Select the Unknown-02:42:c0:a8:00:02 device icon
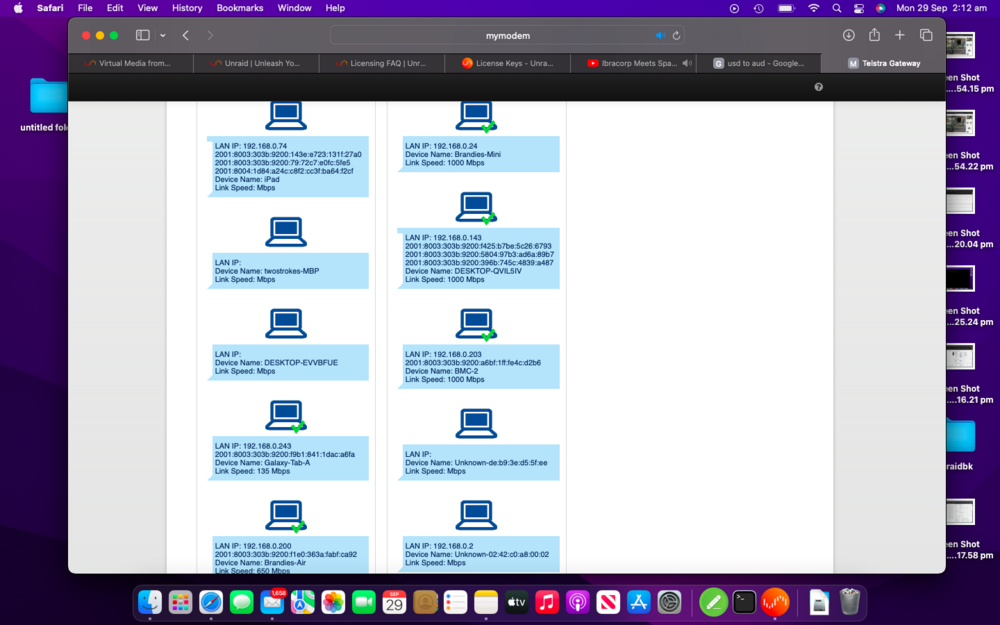 tap(476, 515)
